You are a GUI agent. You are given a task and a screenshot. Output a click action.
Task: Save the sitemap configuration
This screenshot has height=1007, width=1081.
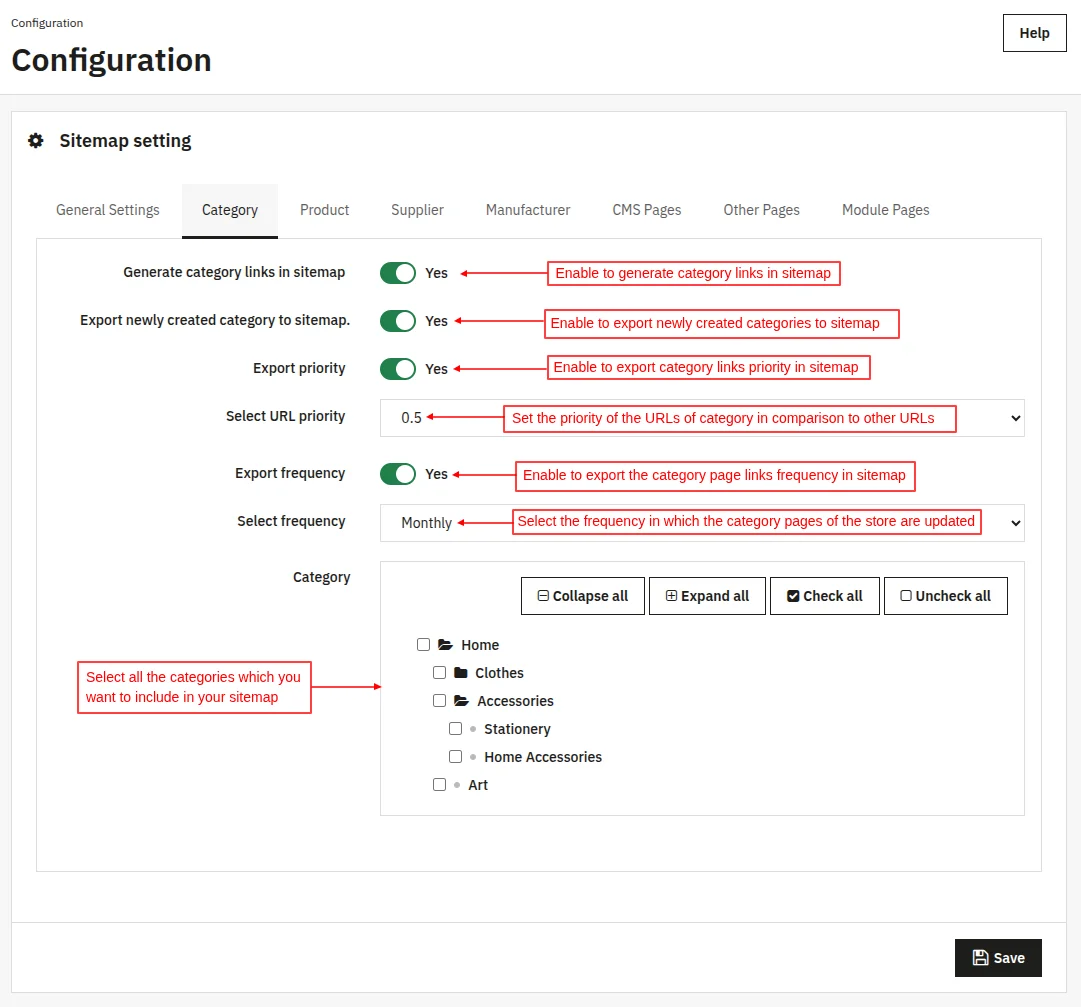[x=998, y=958]
